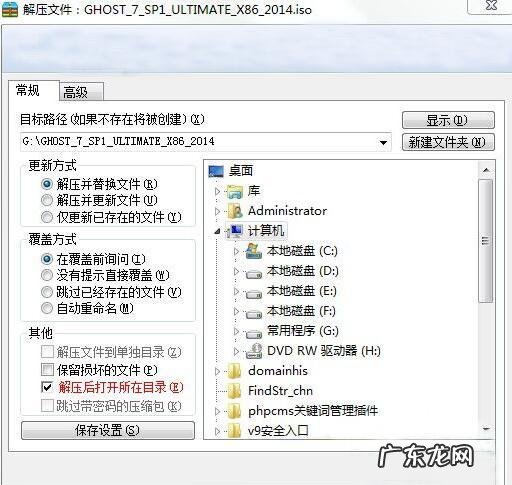The height and width of the screenshot is (485, 512).
Task: Switch to the 高级 tab
Action: coord(81,92)
